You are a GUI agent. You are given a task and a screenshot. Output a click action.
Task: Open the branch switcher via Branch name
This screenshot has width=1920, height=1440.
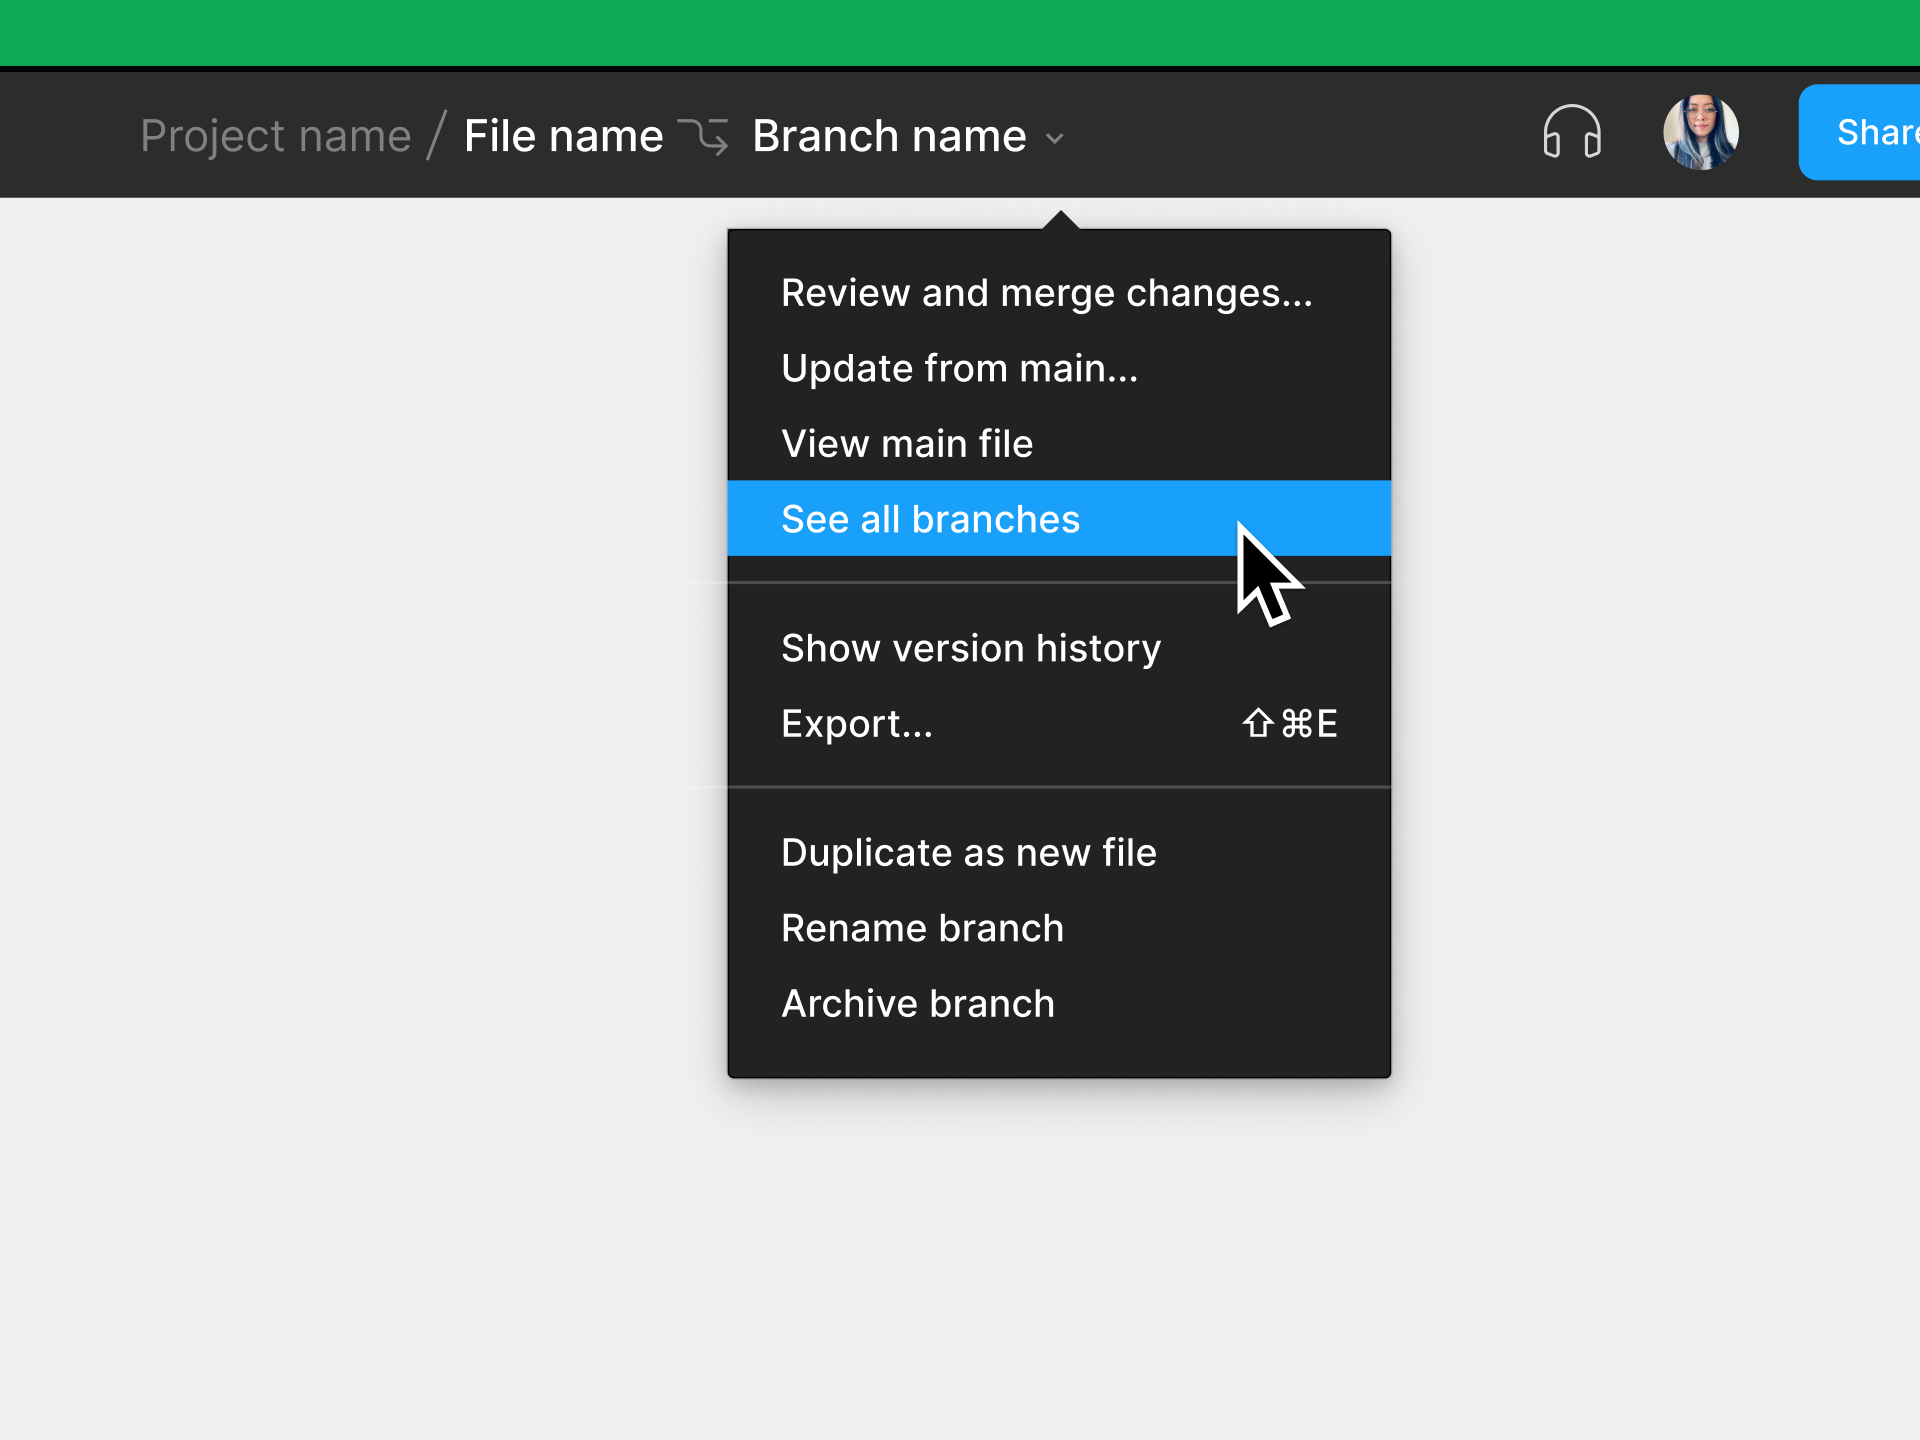tap(888, 136)
